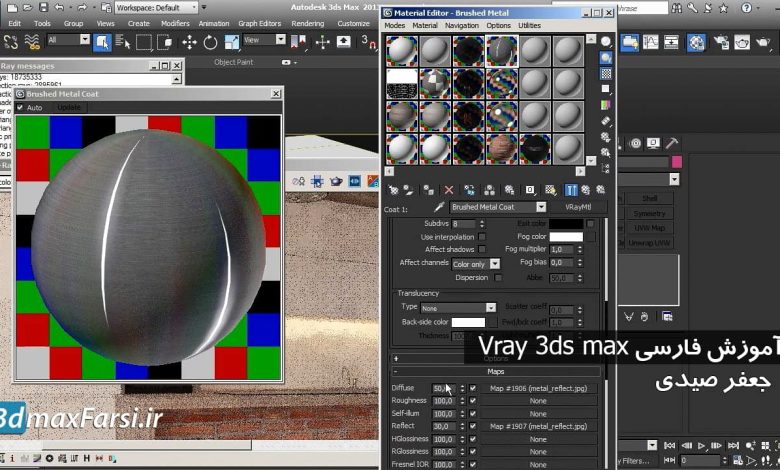The width and height of the screenshot is (780, 470).
Task: Choose Rectangular Selection Region tool
Action: [x=143, y=42]
